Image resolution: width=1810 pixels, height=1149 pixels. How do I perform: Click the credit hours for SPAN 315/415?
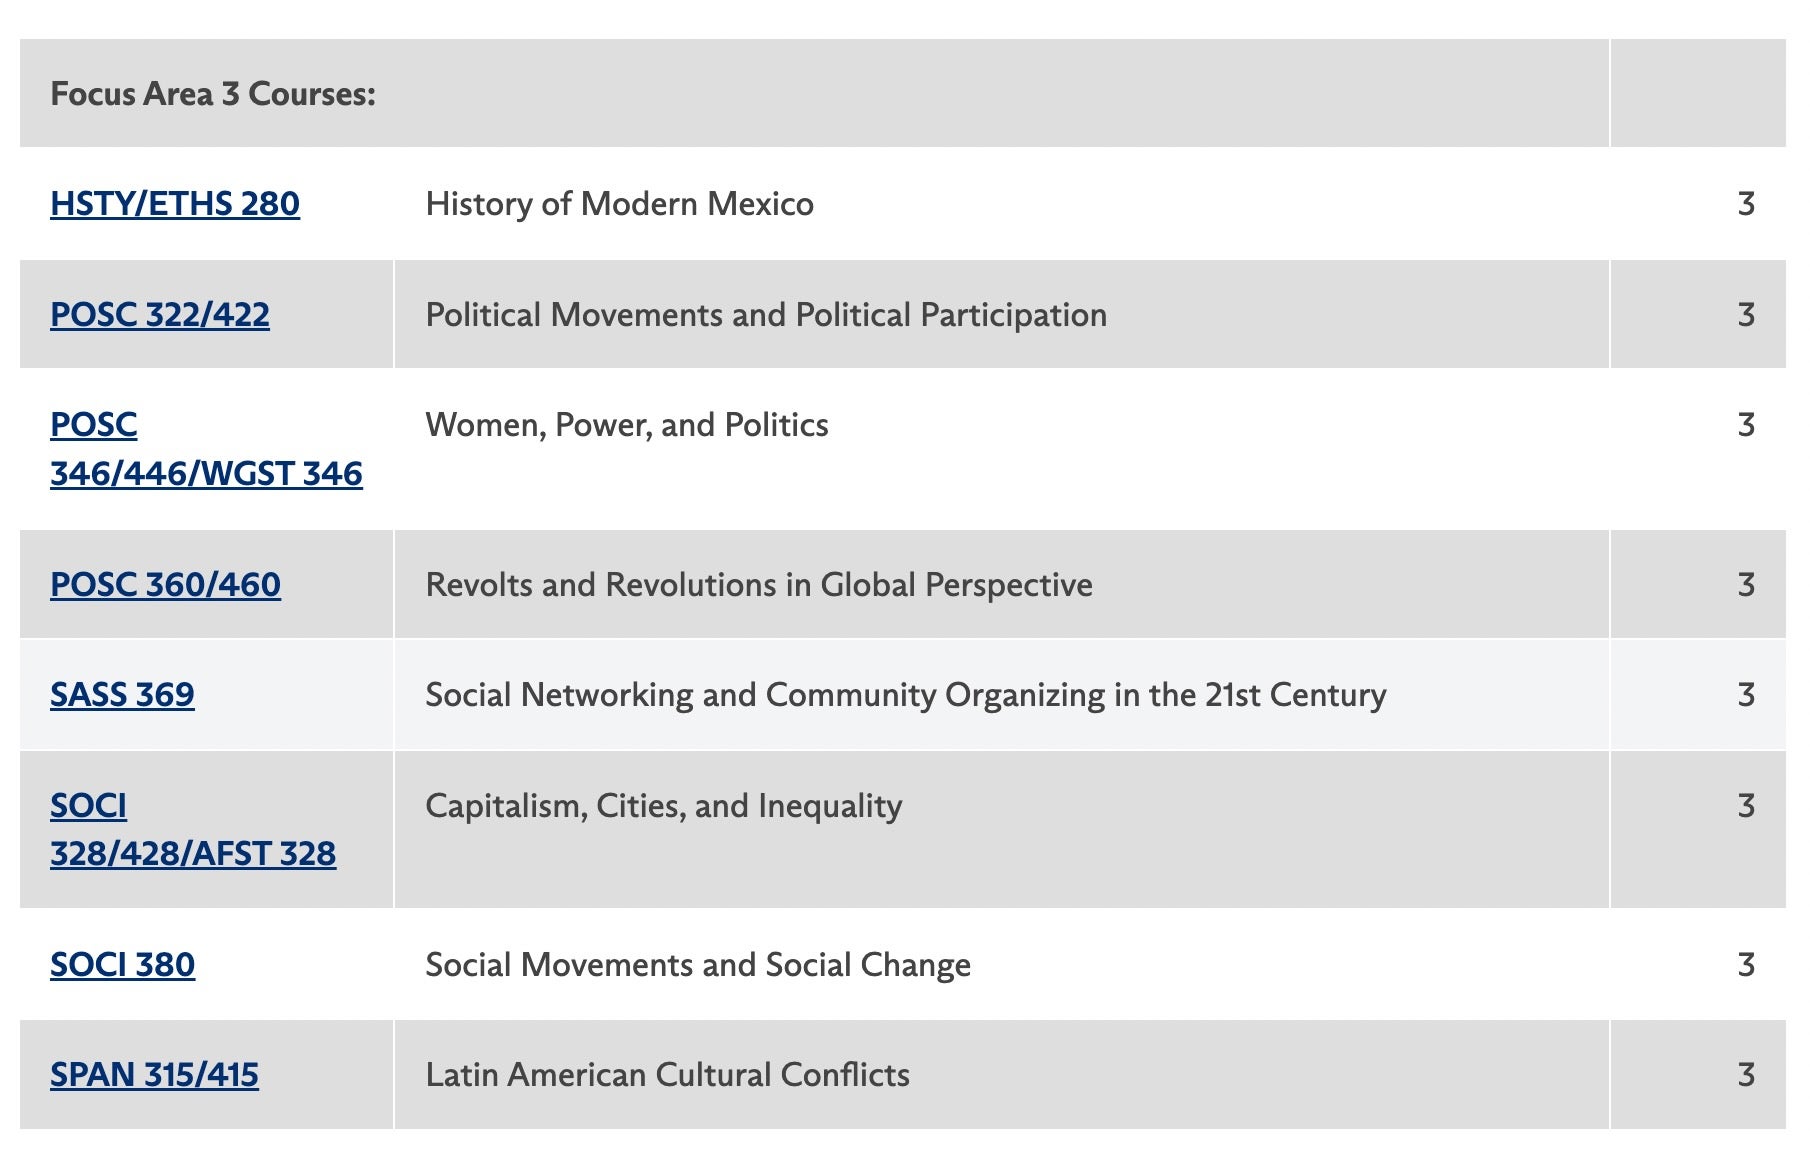point(1746,1075)
